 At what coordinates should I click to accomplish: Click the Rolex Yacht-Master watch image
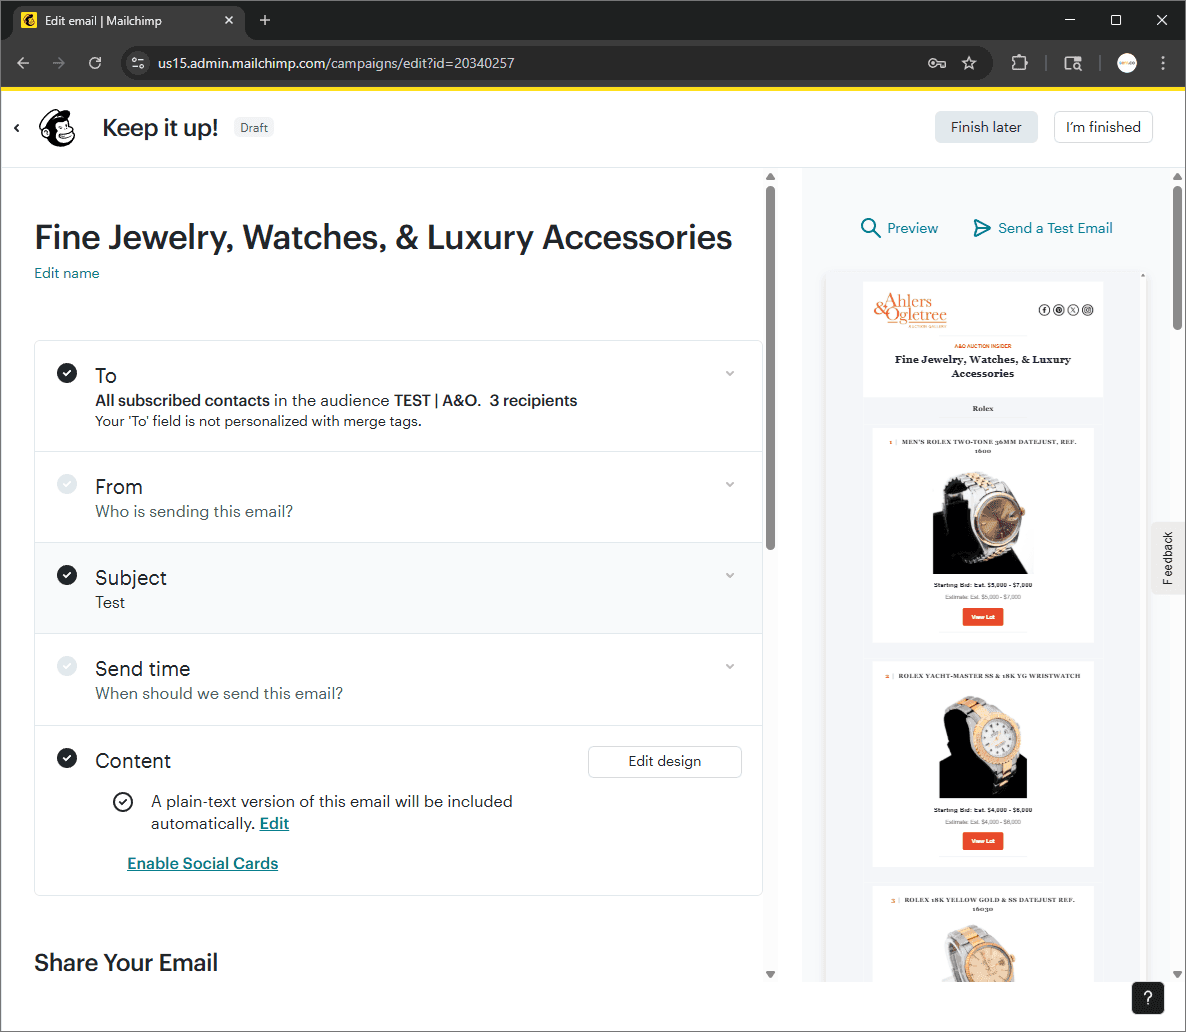[x=983, y=747]
